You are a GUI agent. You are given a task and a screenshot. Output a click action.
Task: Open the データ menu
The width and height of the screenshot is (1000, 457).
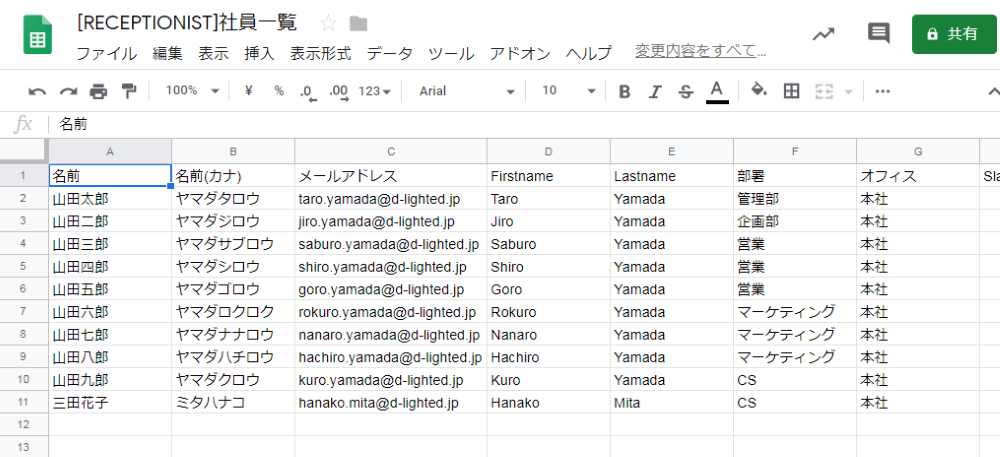click(x=389, y=53)
